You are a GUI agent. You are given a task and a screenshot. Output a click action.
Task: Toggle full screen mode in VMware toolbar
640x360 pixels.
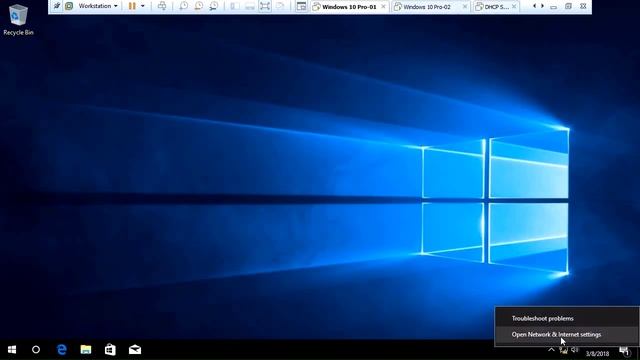(x=265, y=6)
